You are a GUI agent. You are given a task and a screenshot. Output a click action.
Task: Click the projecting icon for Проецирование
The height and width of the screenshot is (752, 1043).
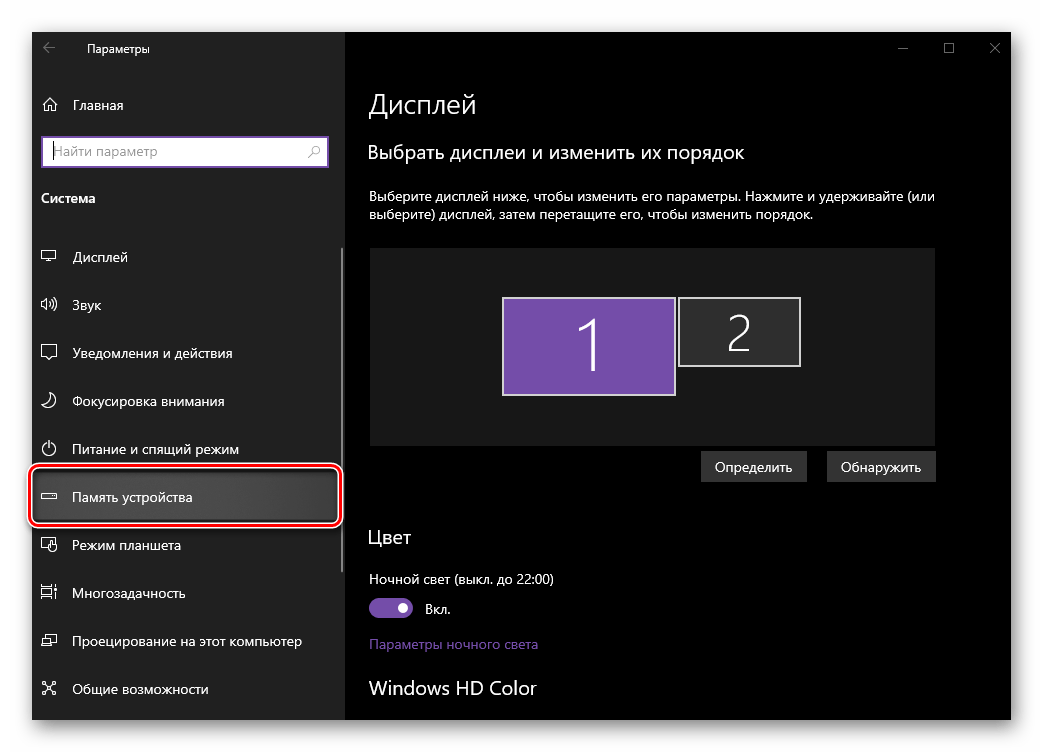(x=49, y=641)
